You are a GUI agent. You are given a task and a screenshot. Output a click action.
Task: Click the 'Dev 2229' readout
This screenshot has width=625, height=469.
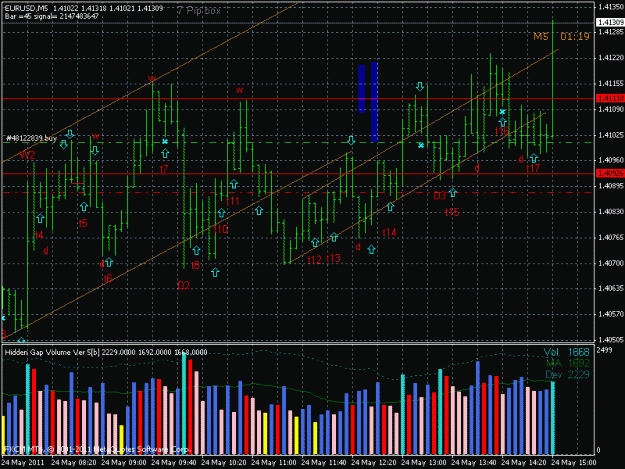click(x=567, y=375)
